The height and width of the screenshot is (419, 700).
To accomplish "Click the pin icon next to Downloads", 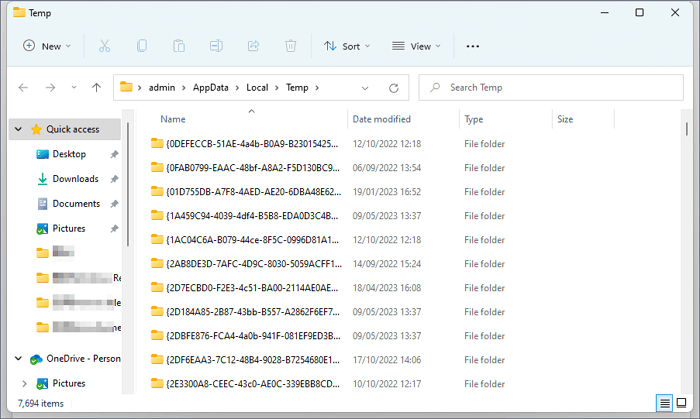I will (115, 179).
